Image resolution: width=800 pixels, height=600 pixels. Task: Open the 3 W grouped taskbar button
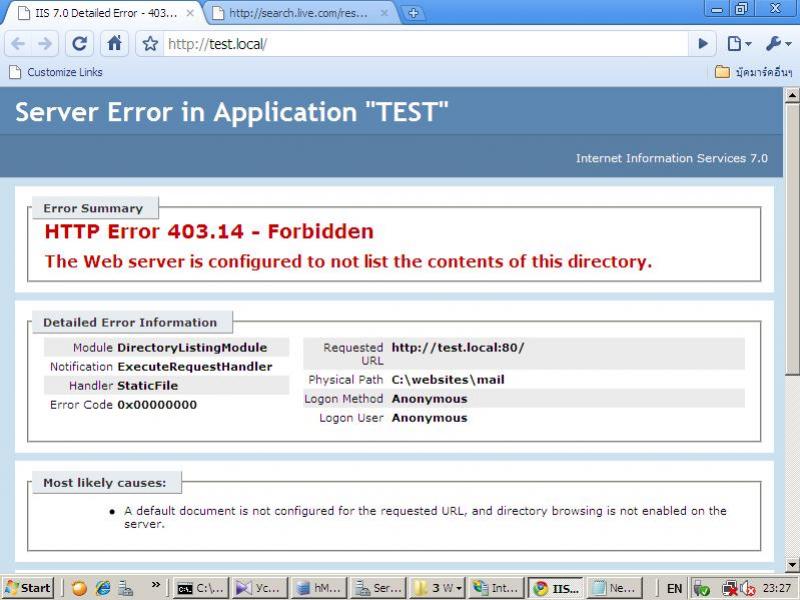[437, 588]
